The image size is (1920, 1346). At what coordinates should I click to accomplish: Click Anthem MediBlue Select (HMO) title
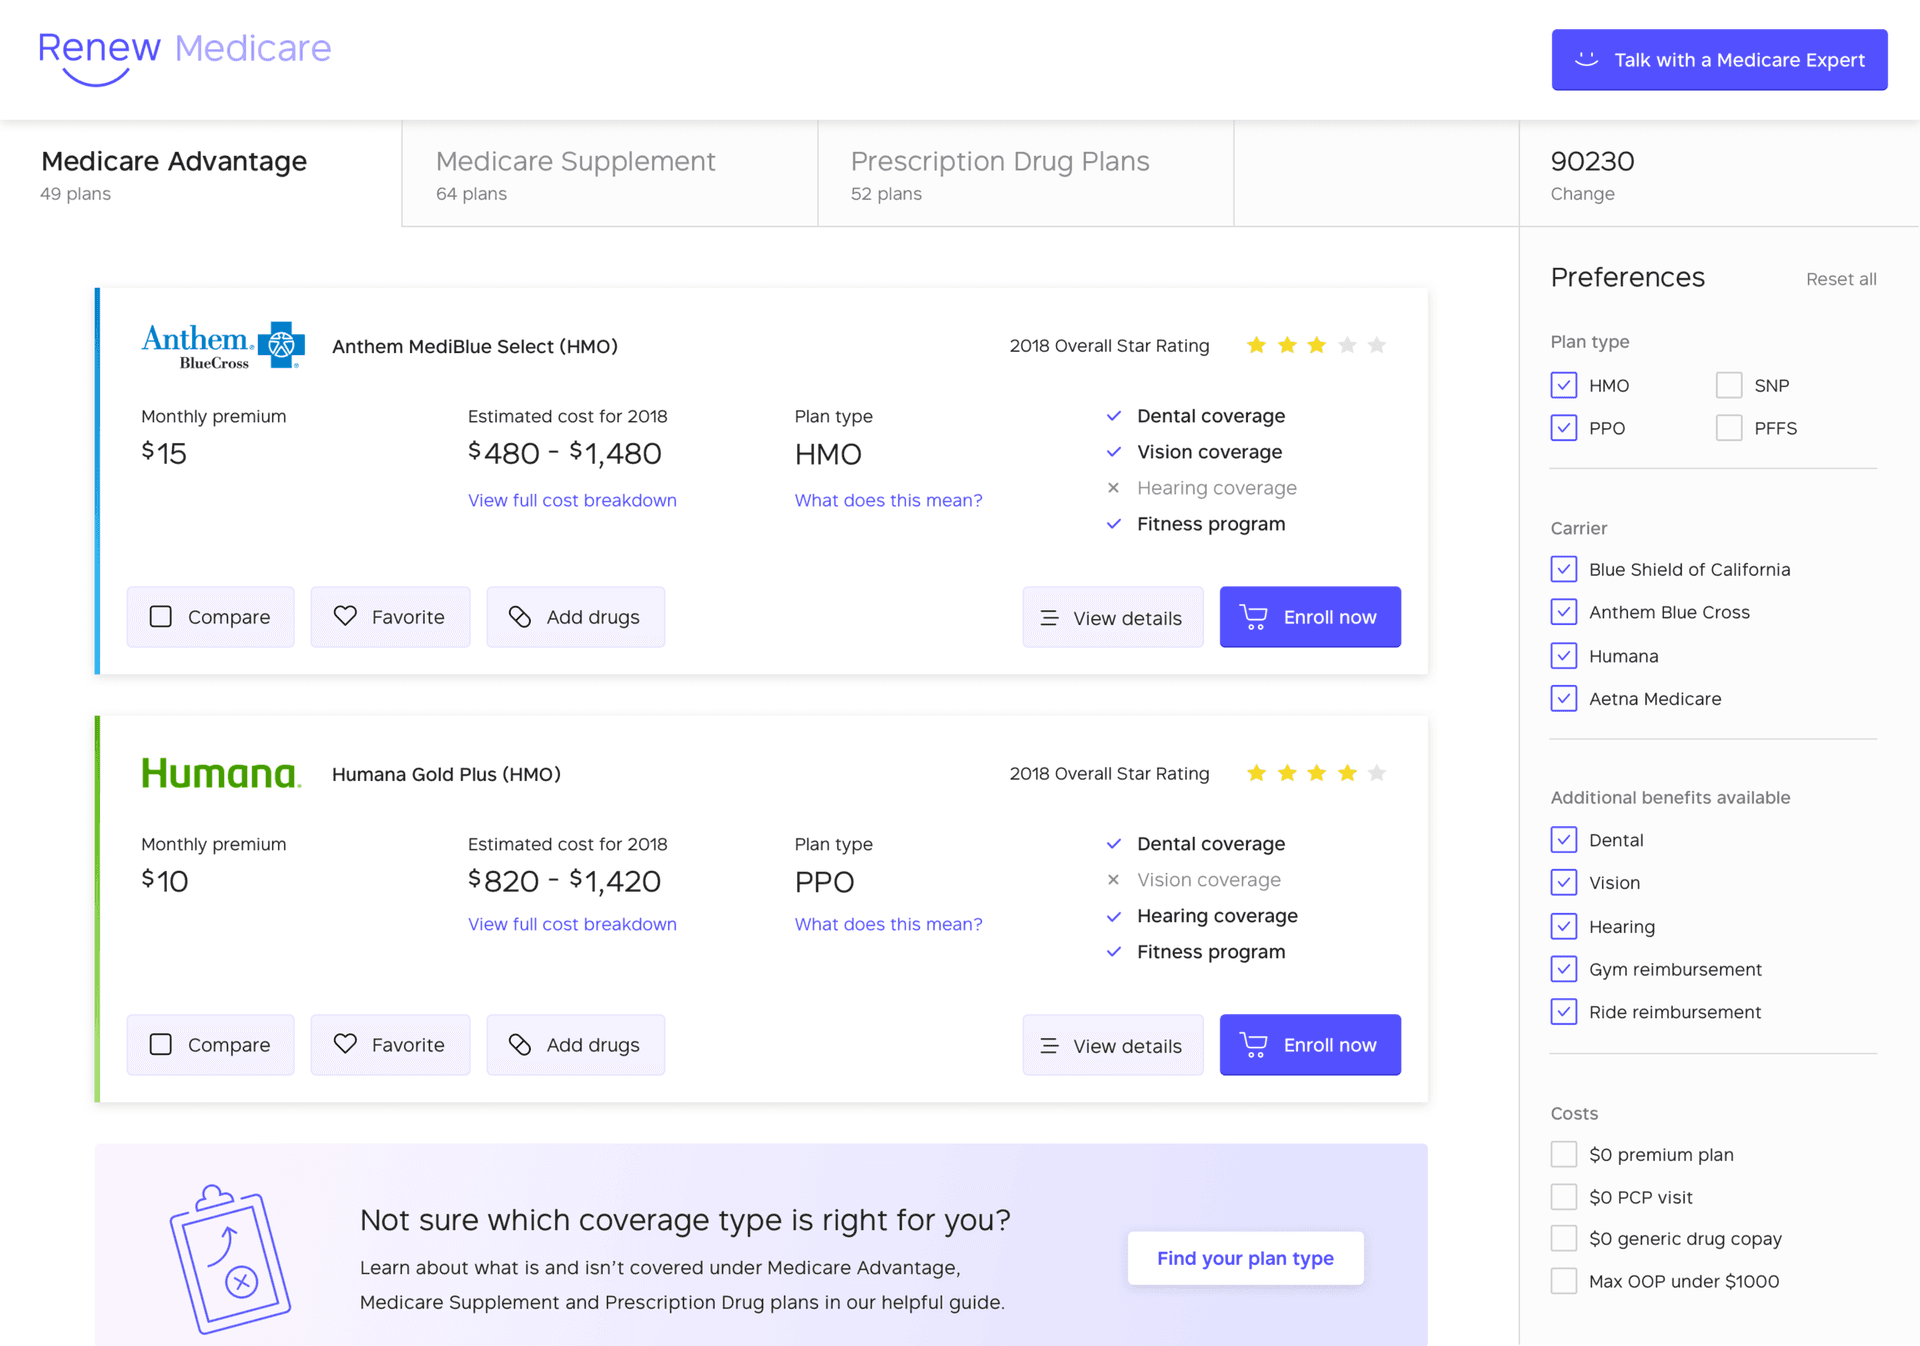pos(475,346)
